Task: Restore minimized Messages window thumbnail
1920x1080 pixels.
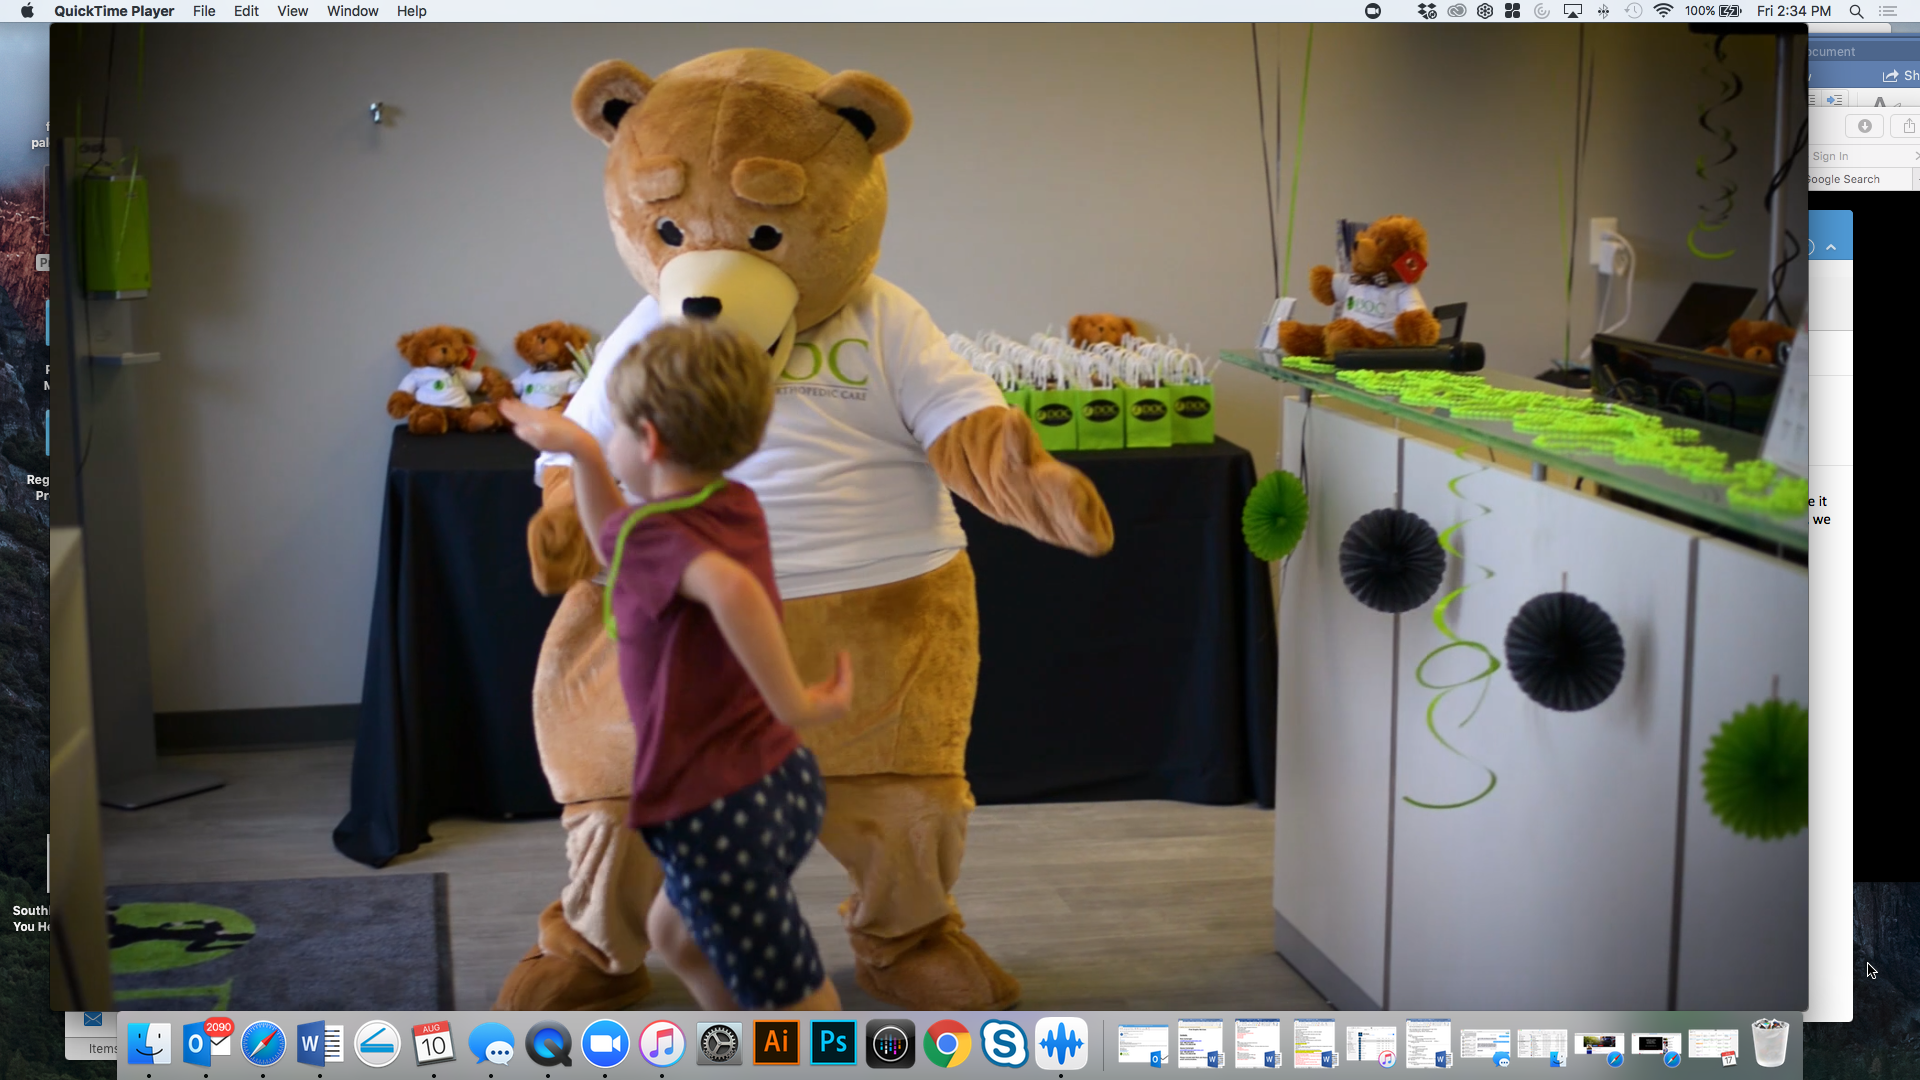Action: (x=1485, y=1047)
